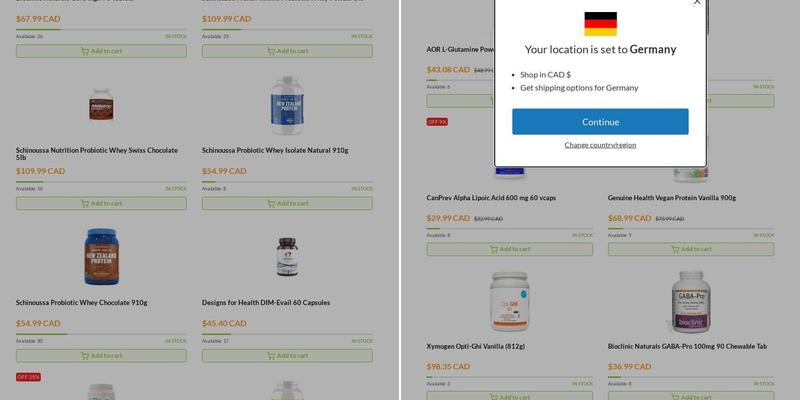The image size is (800, 400).
Task: Add Probiotic Whey Swiss Chocolate 5lb to cart
Action: [x=101, y=204]
